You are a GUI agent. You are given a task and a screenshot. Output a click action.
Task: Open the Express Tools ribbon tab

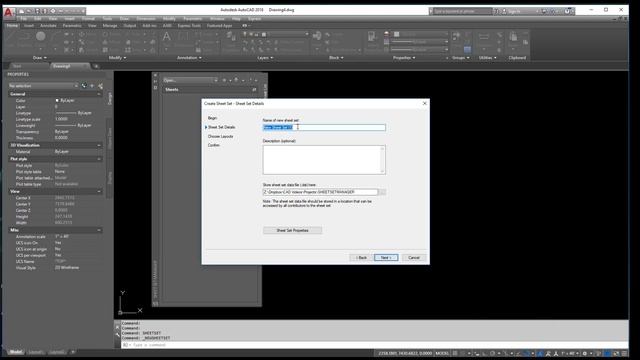coord(189,26)
